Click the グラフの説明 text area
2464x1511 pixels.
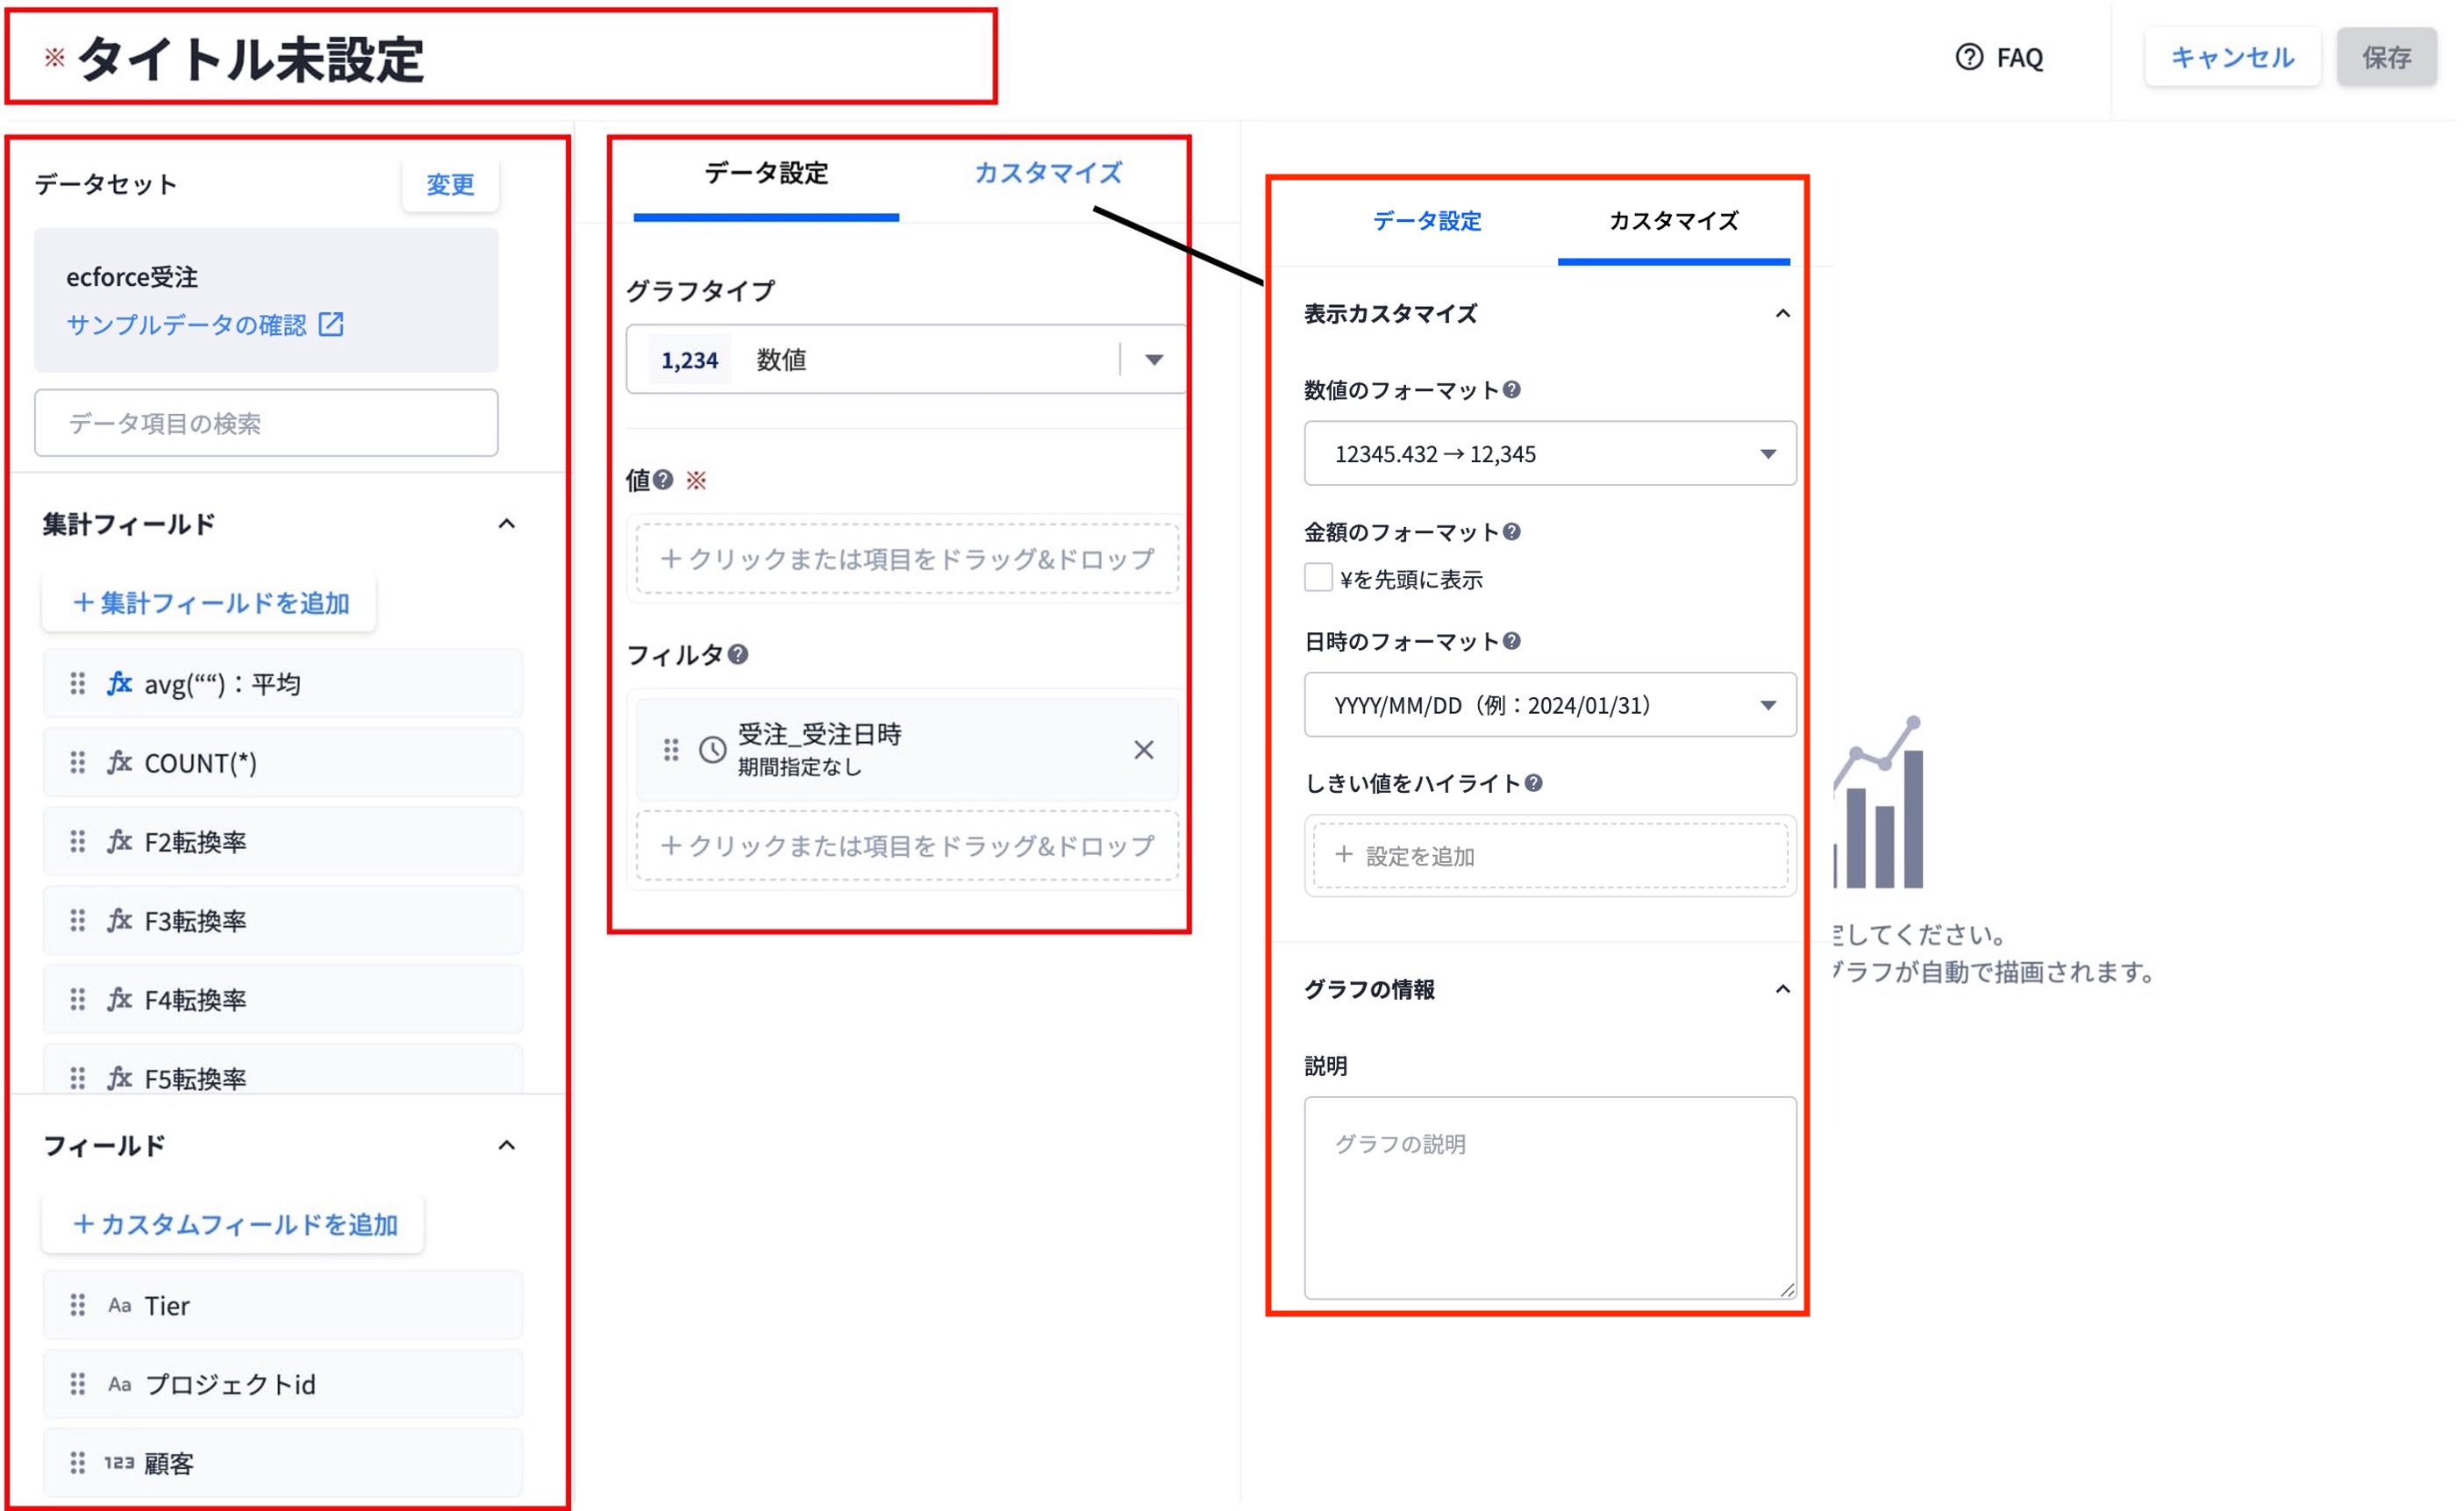click(1550, 1198)
